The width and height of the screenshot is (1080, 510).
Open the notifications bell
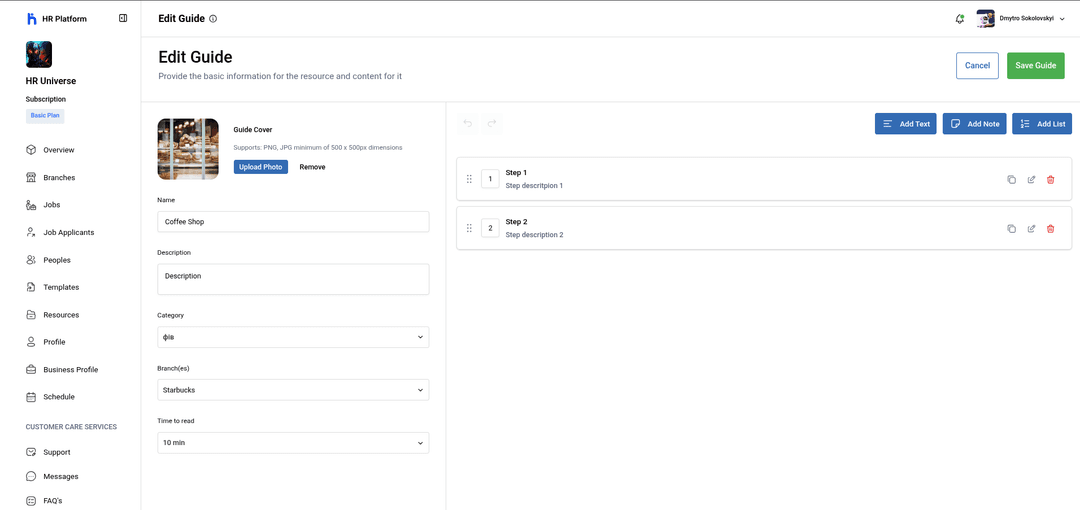click(960, 19)
